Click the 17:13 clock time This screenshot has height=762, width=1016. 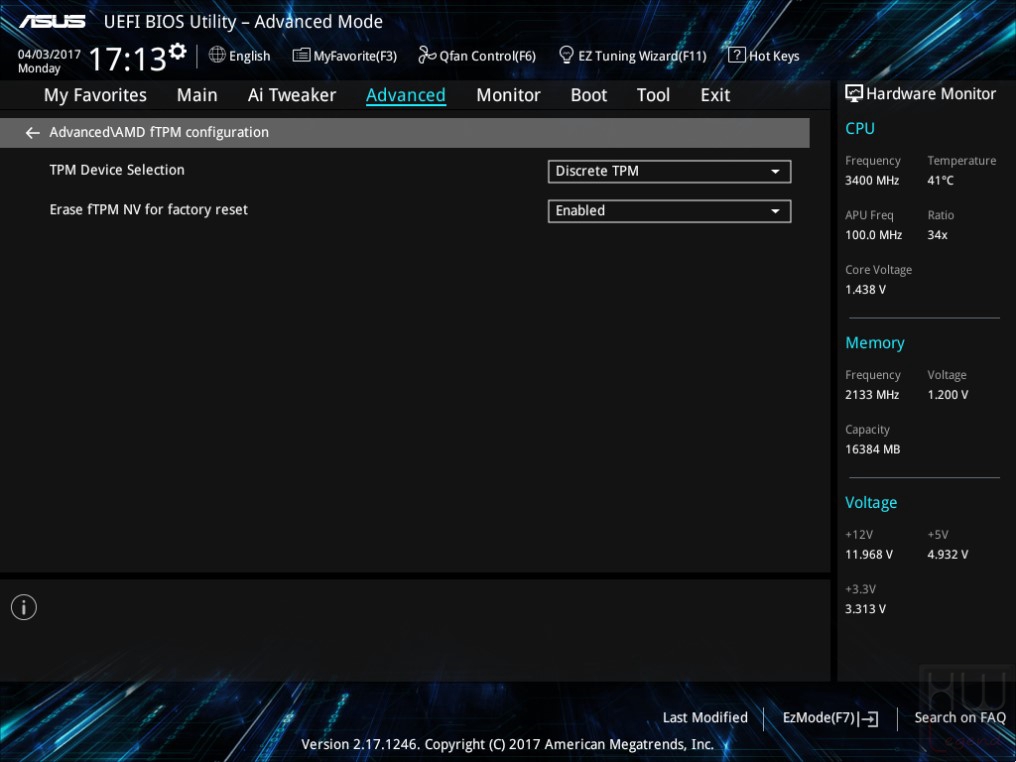128,60
